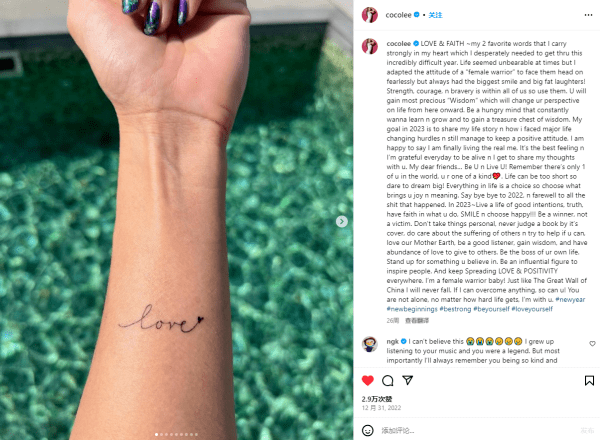View the 2.9万 likes count list

coord(377,399)
